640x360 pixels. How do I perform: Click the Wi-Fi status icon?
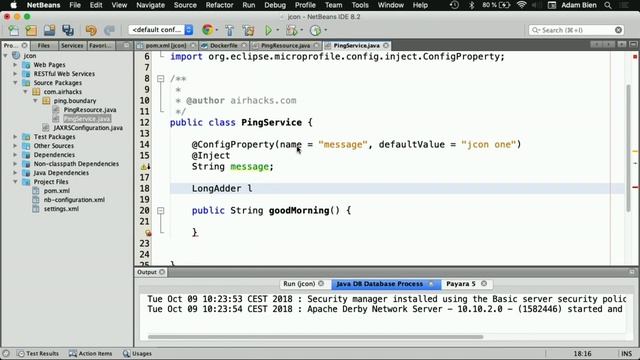coord(521,5)
